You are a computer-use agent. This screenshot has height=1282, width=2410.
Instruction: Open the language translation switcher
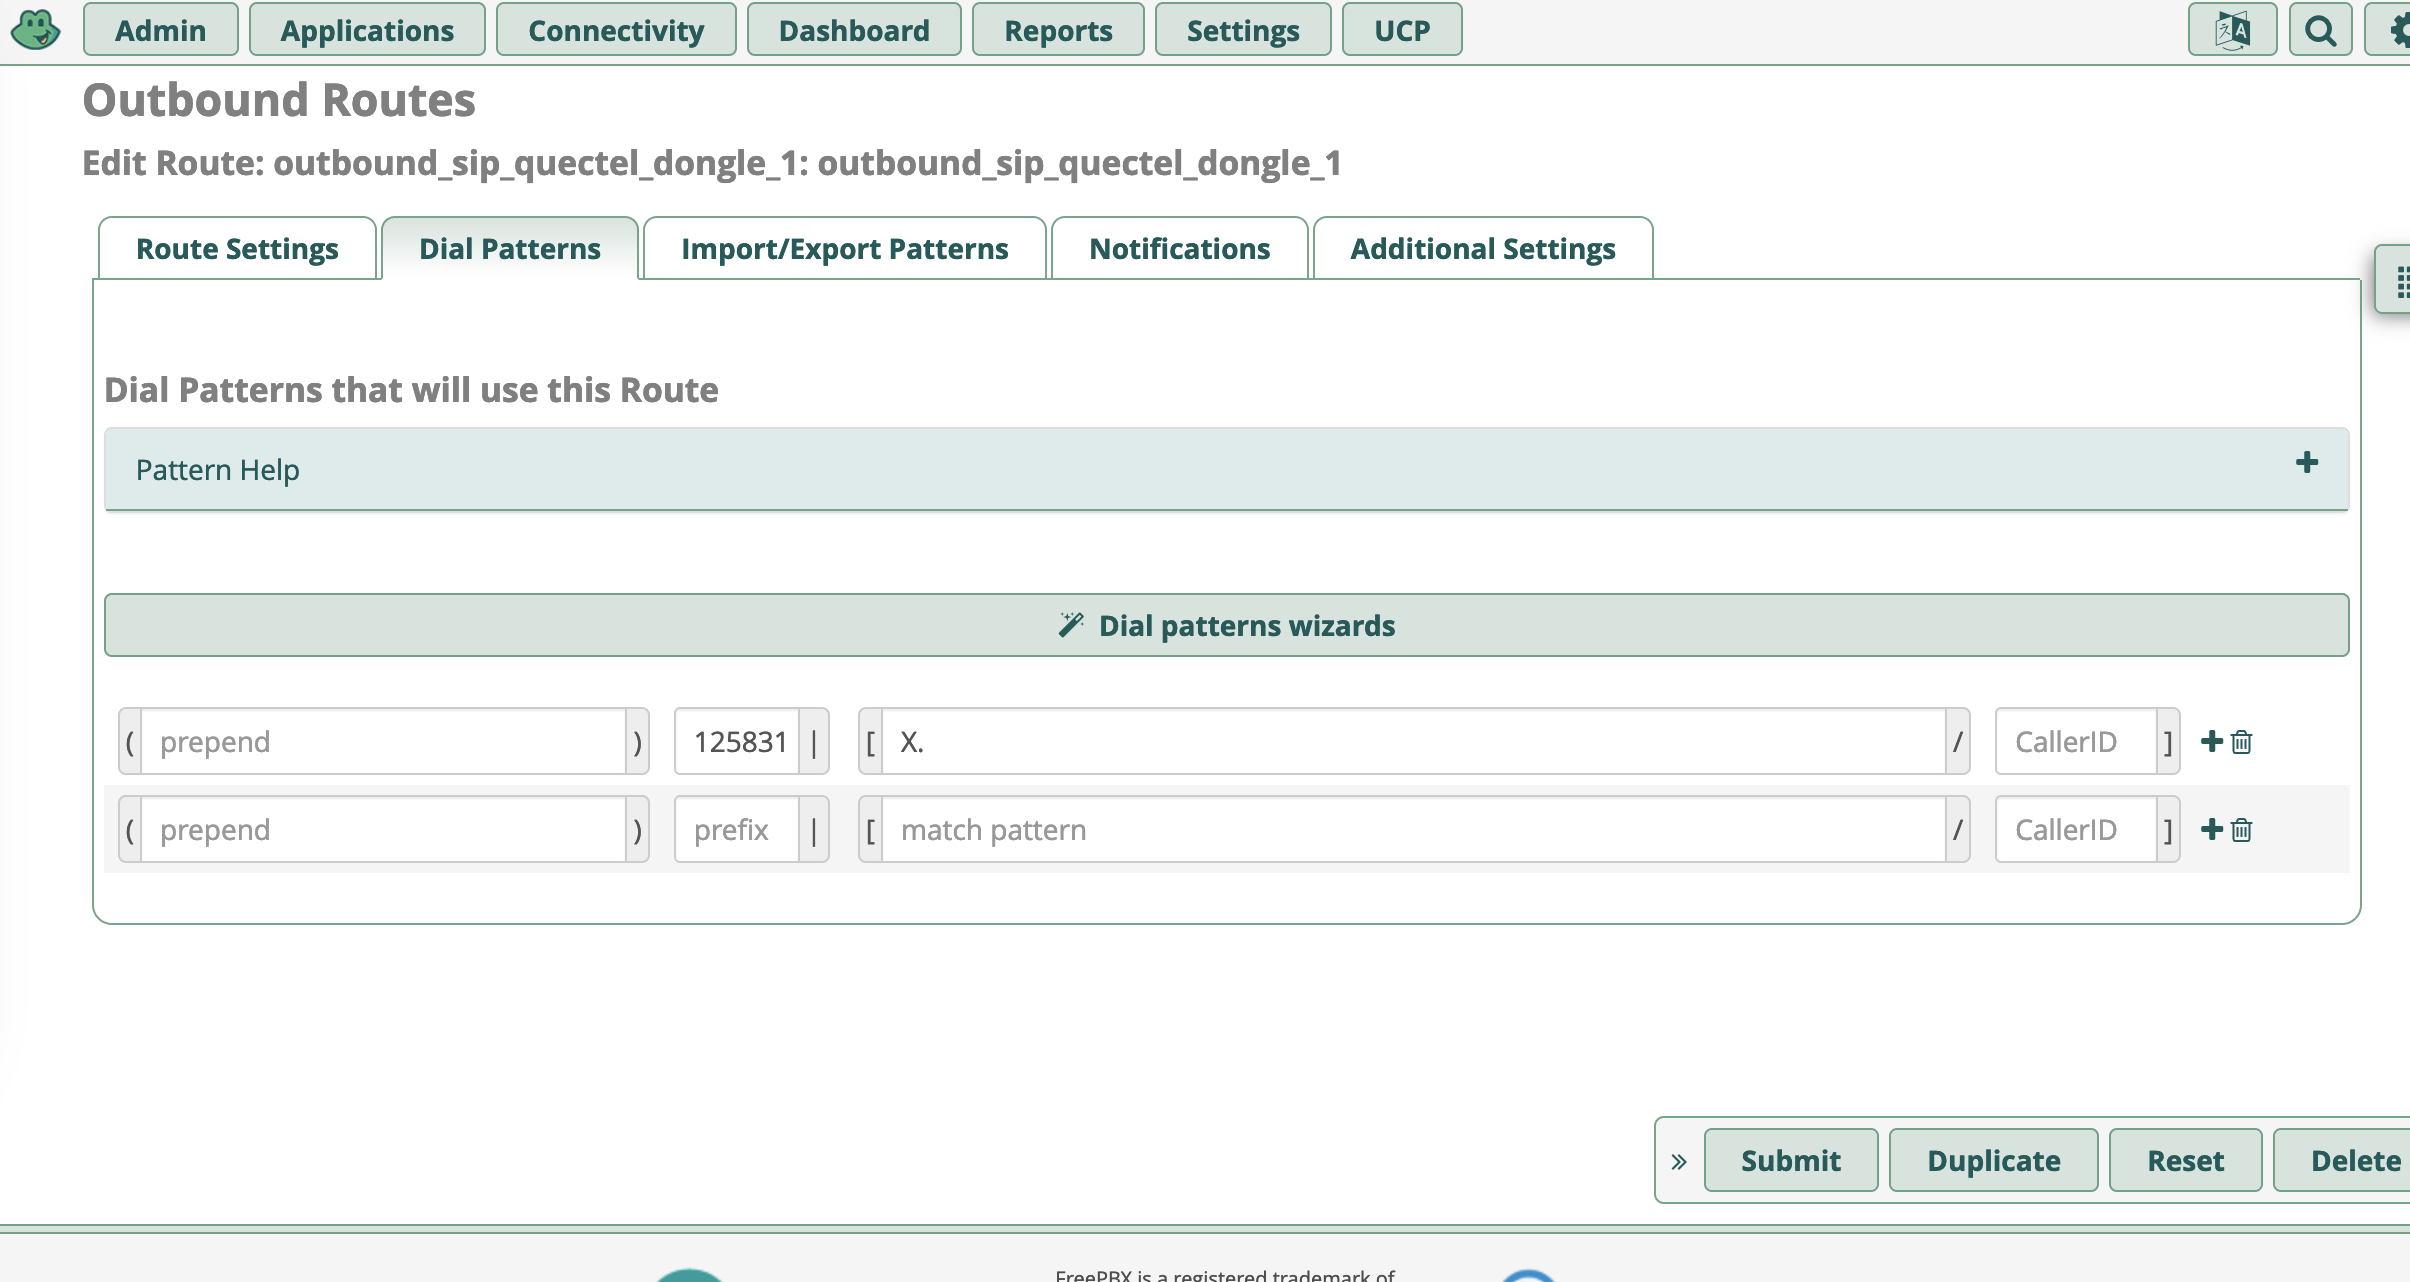point(2232,29)
